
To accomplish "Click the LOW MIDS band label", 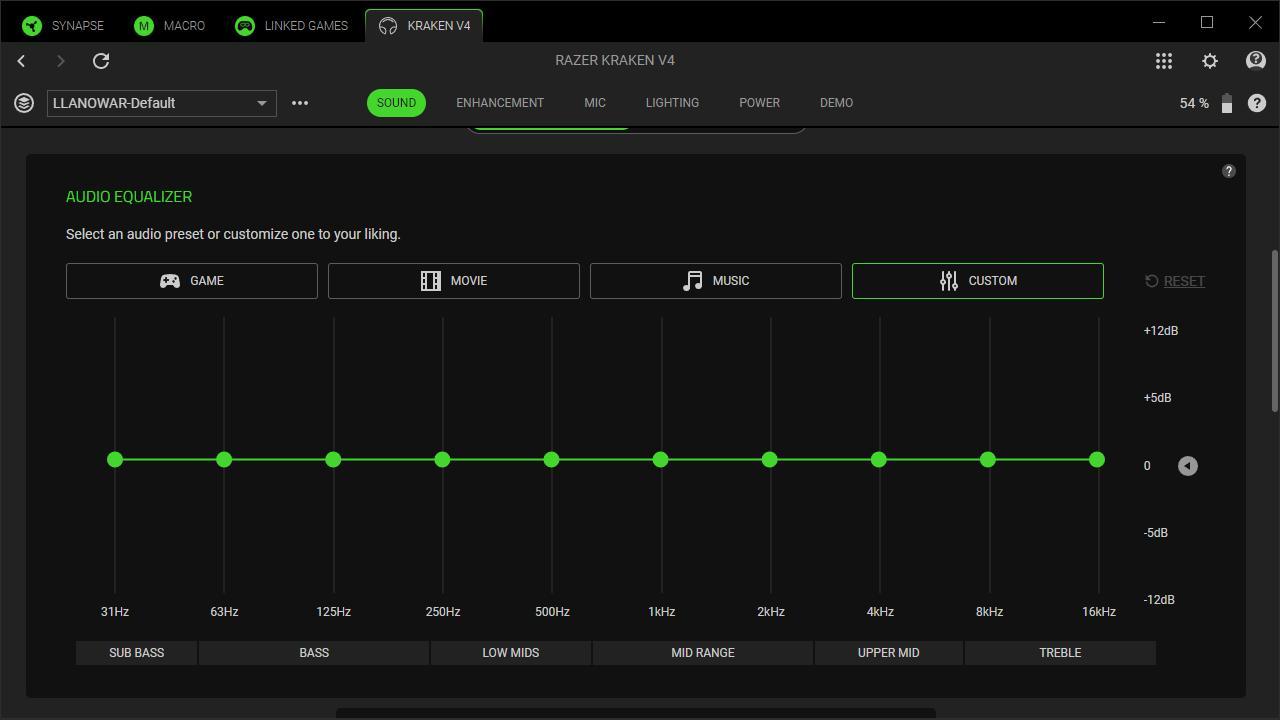I will click(x=511, y=653).
